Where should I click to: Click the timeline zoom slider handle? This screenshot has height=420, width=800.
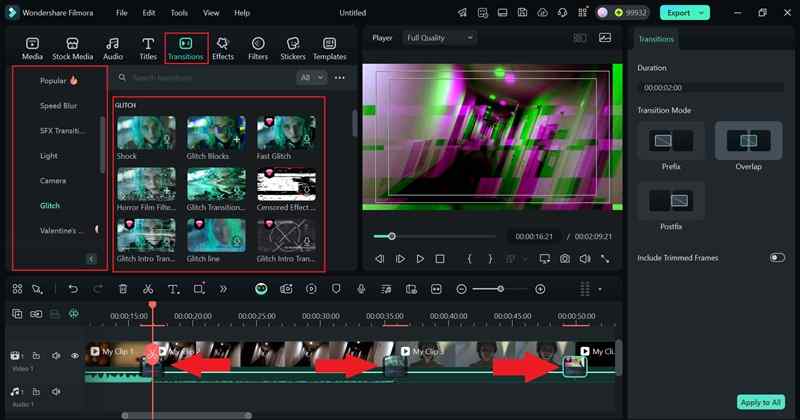point(501,289)
